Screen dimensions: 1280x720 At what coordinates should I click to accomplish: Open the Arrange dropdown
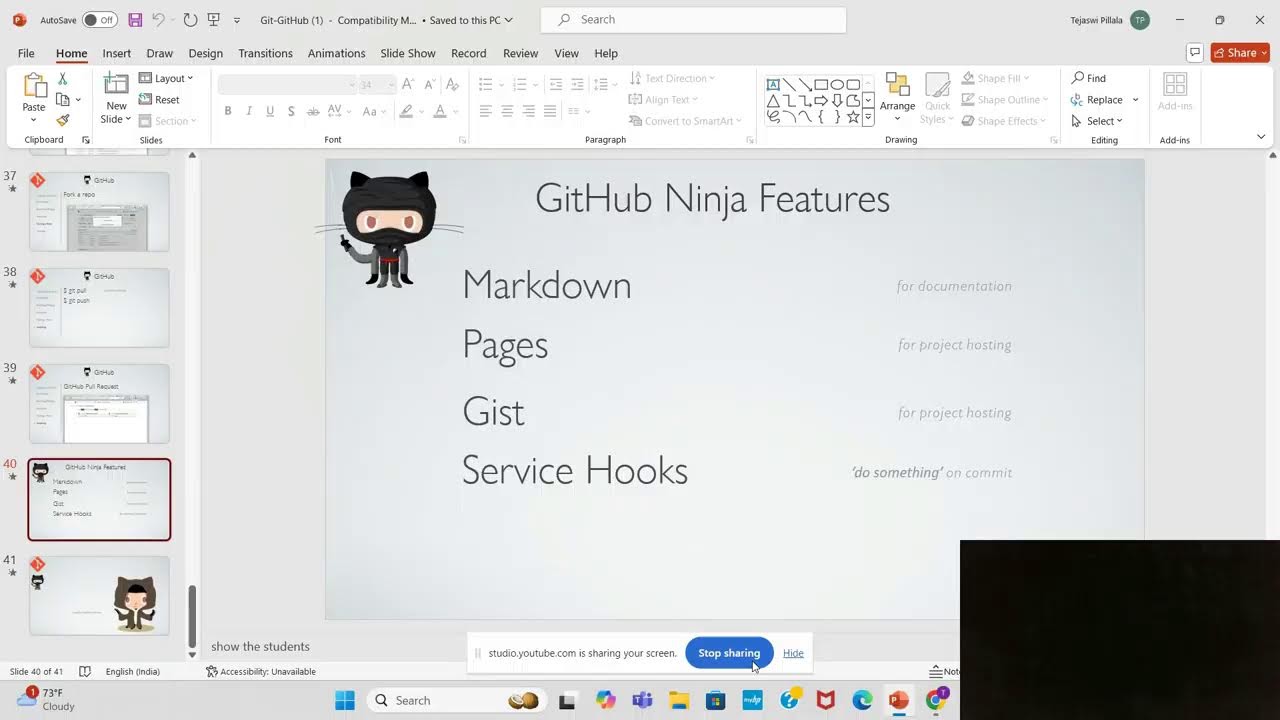(x=897, y=98)
